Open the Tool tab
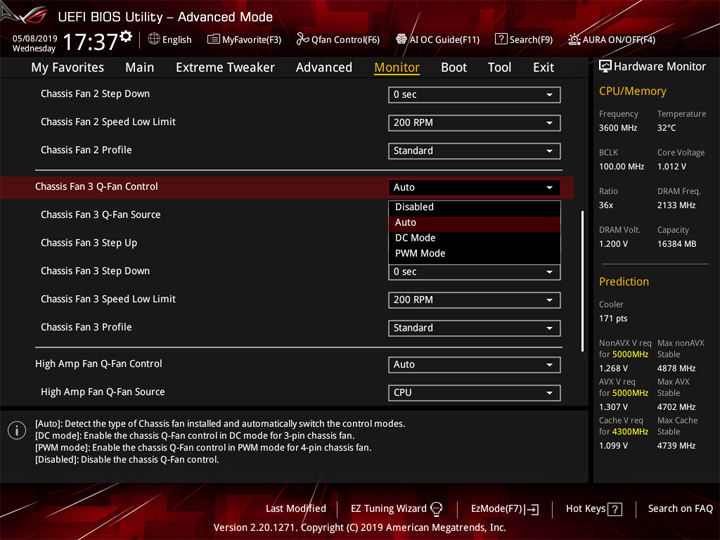This screenshot has width=720, height=540. click(499, 68)
